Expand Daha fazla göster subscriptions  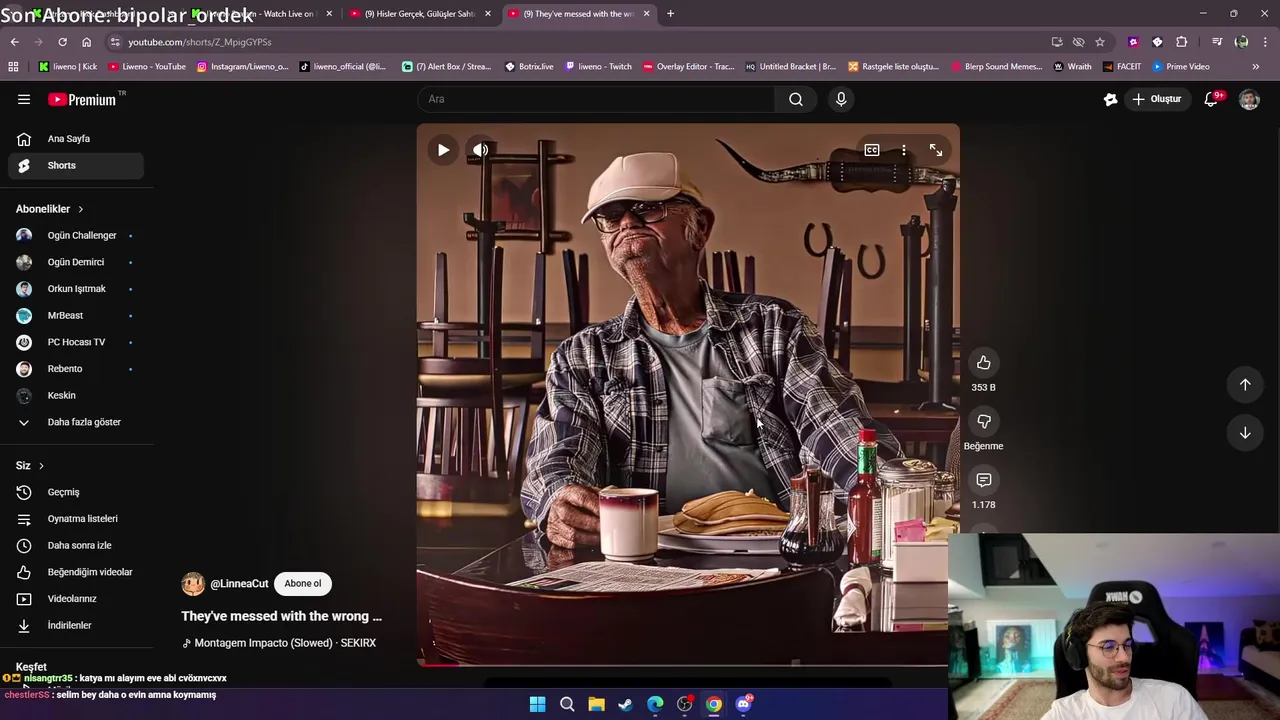pos(76,422)
